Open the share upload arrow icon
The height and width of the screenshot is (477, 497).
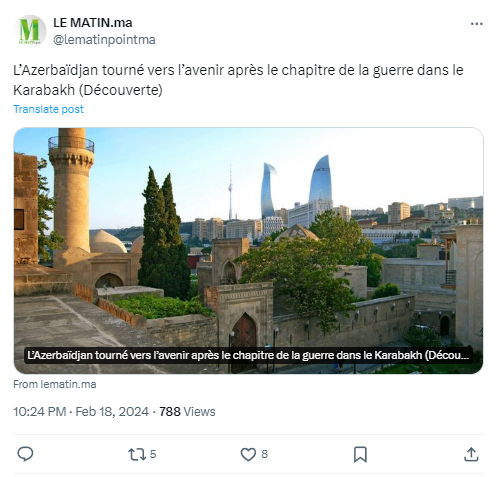471,454
